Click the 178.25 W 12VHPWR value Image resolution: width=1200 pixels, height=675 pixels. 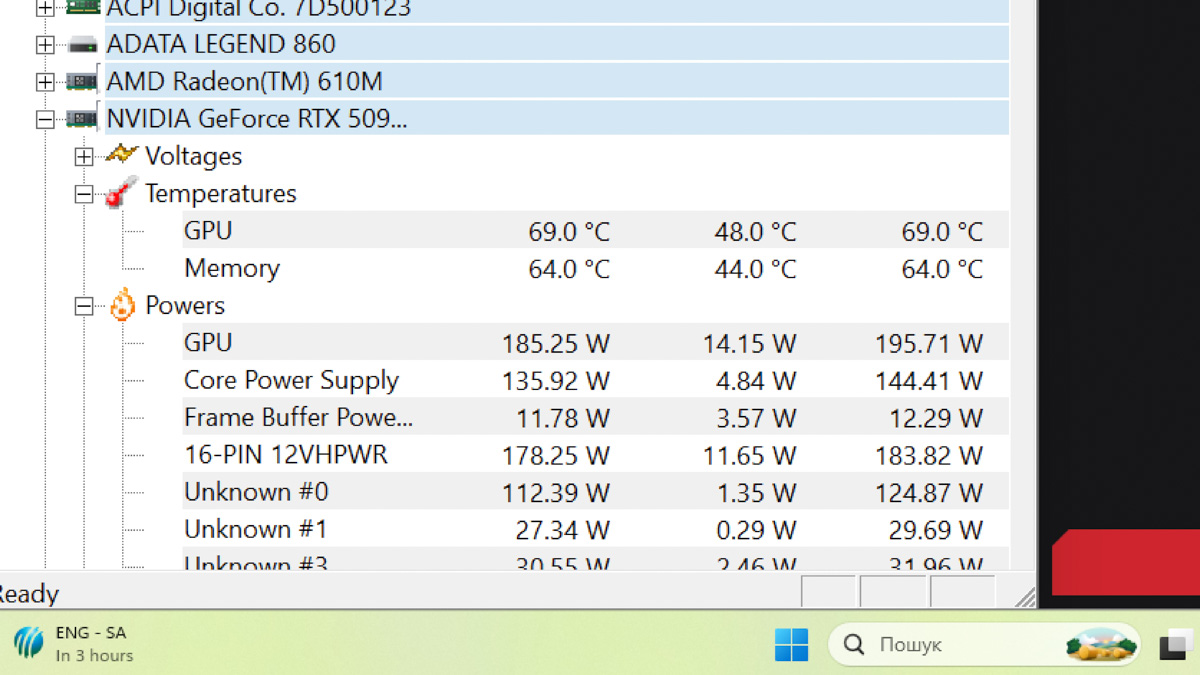[x=556, y=456]
